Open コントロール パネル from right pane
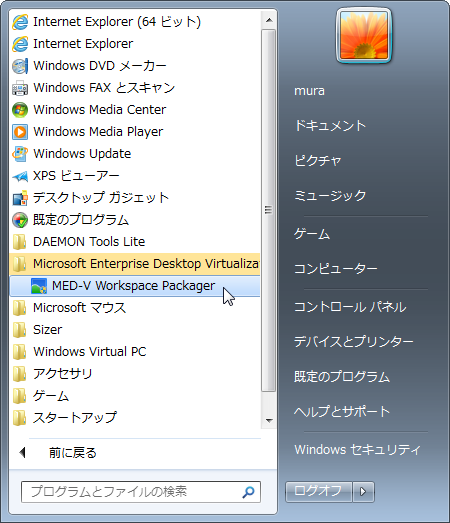The width and height of the screenshot is (450, 523). tap(350, 307)
